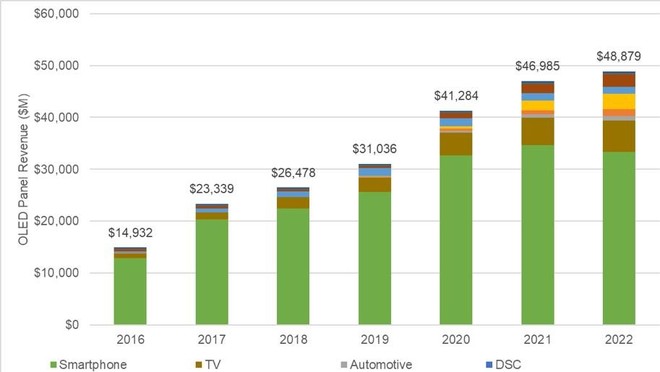Click the $31,036 label above 2019
This screenshot has height=372, width=660.
(x=375, y=149)
